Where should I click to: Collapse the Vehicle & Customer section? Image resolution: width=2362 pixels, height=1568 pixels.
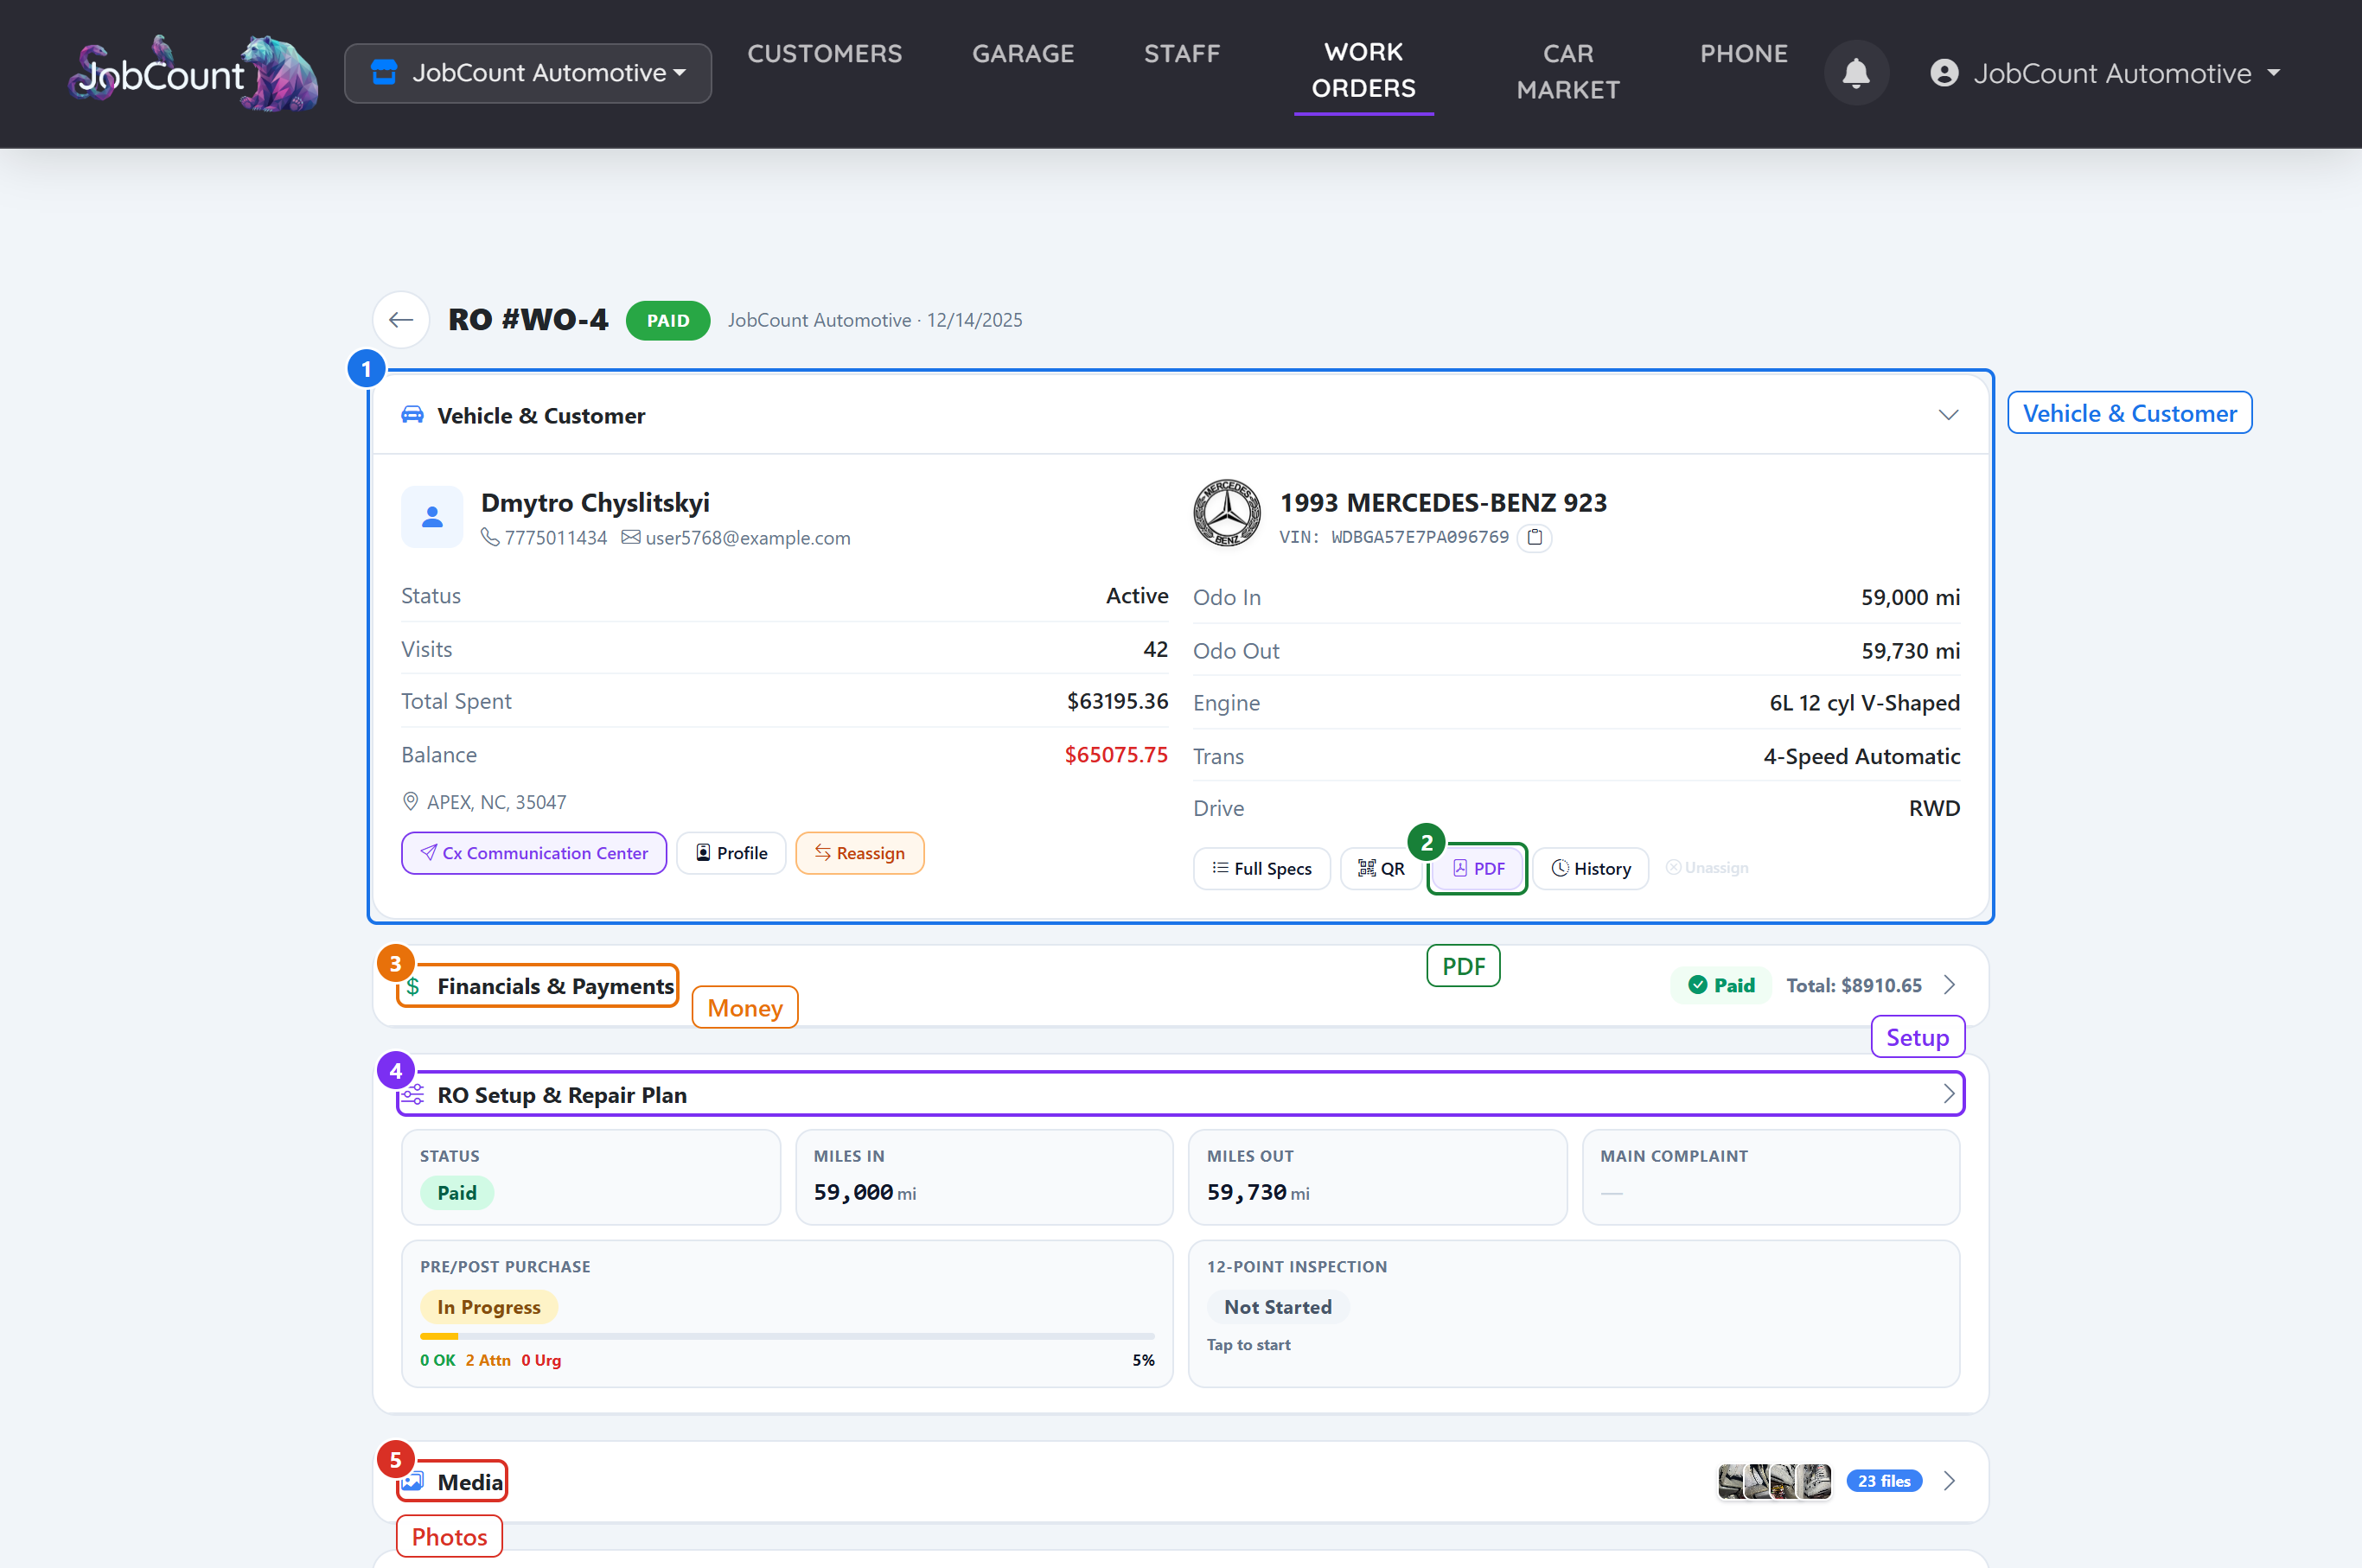[1948, 415]
